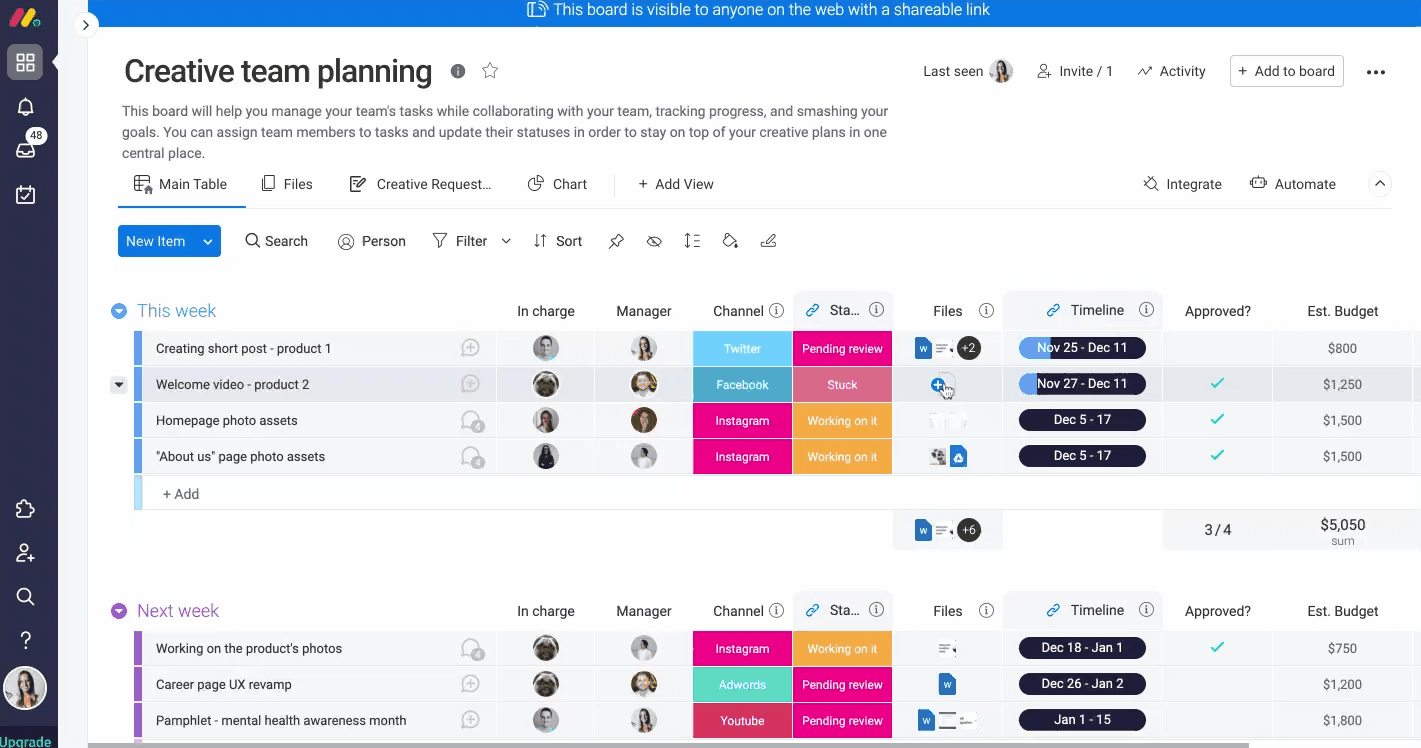Open the inbox with 48 badge

click(x=25, y=150)
